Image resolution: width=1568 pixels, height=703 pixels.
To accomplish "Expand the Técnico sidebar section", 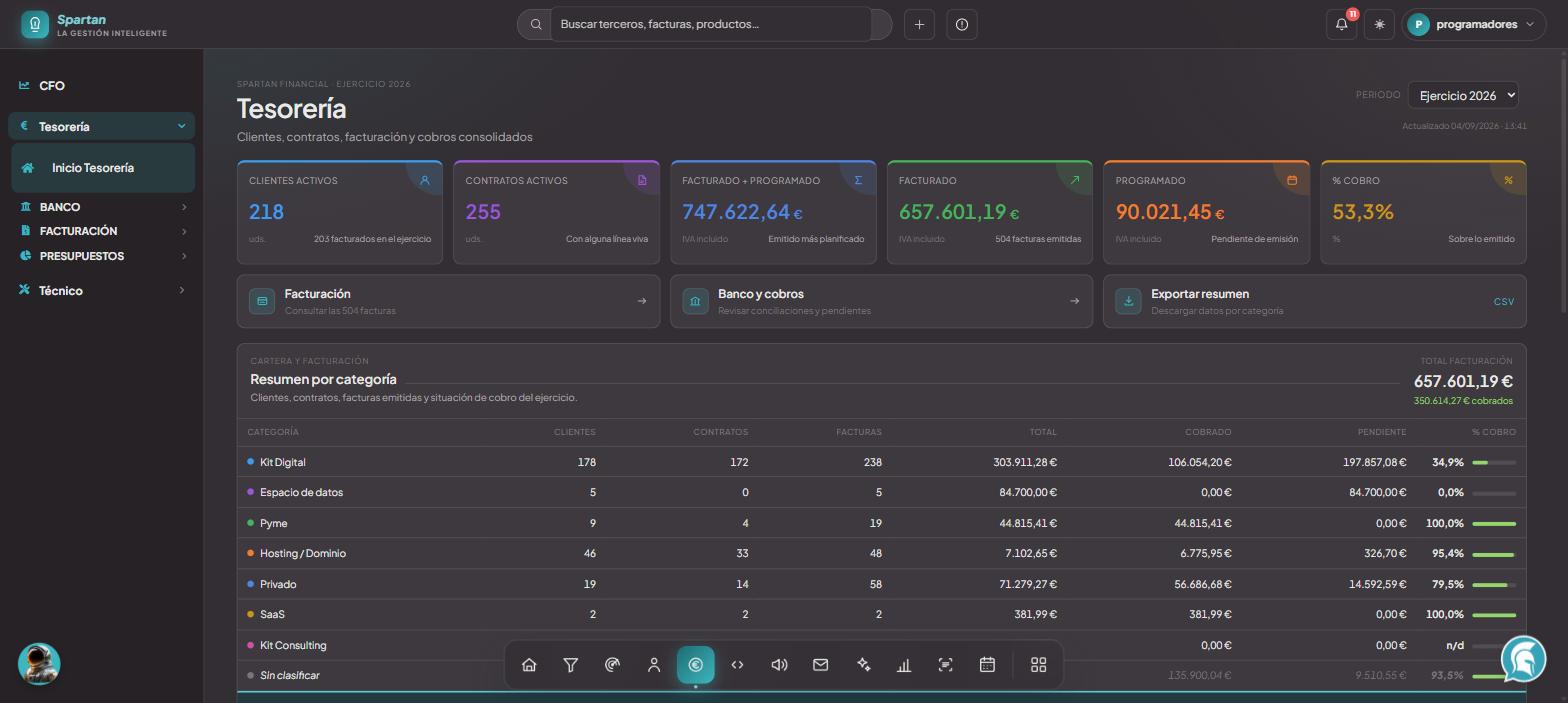I will 102,290.
